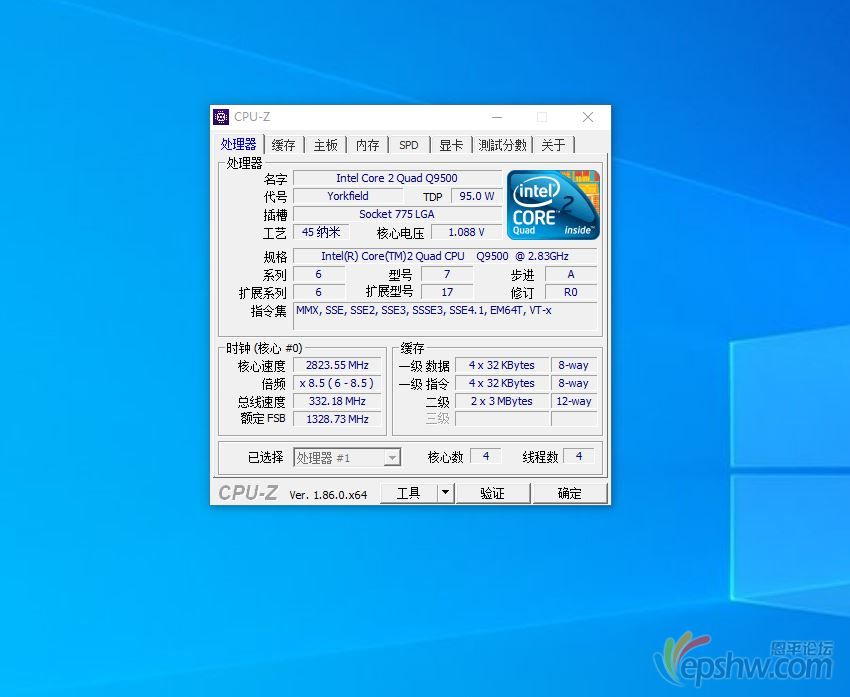Click the 2 x 3 MBytes level 2 cache value
850x697 pixels.
[x=501, y=401]
